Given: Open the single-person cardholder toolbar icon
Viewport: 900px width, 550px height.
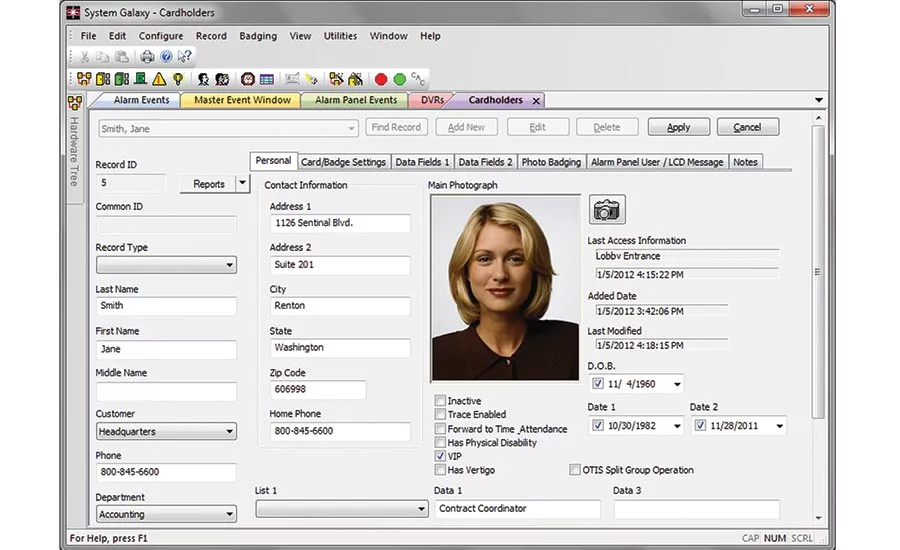Looking at the screenshot, I should pos(203,79).
